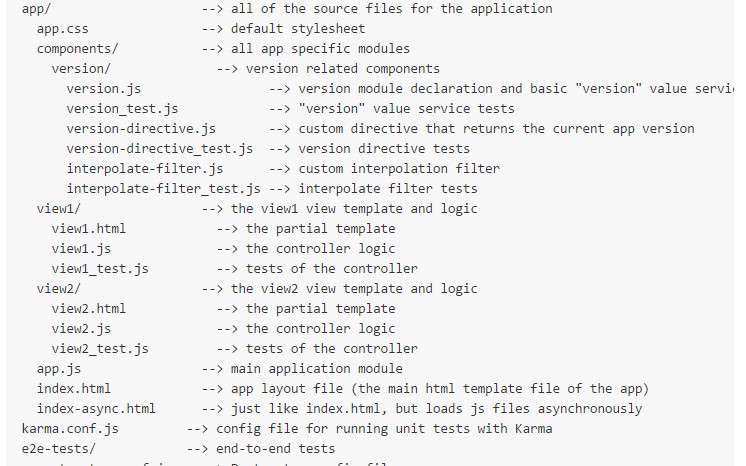
Task: Click the version-directive.js entry
Action: (x=141, y=129)
